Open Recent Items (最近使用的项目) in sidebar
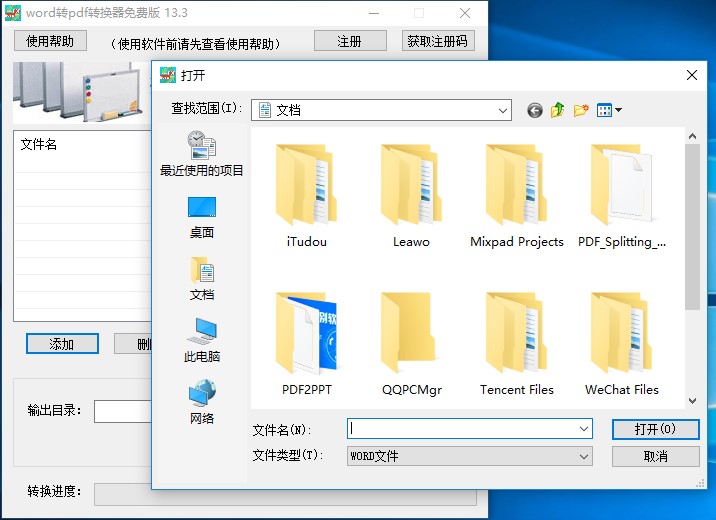 coord(201,154)
